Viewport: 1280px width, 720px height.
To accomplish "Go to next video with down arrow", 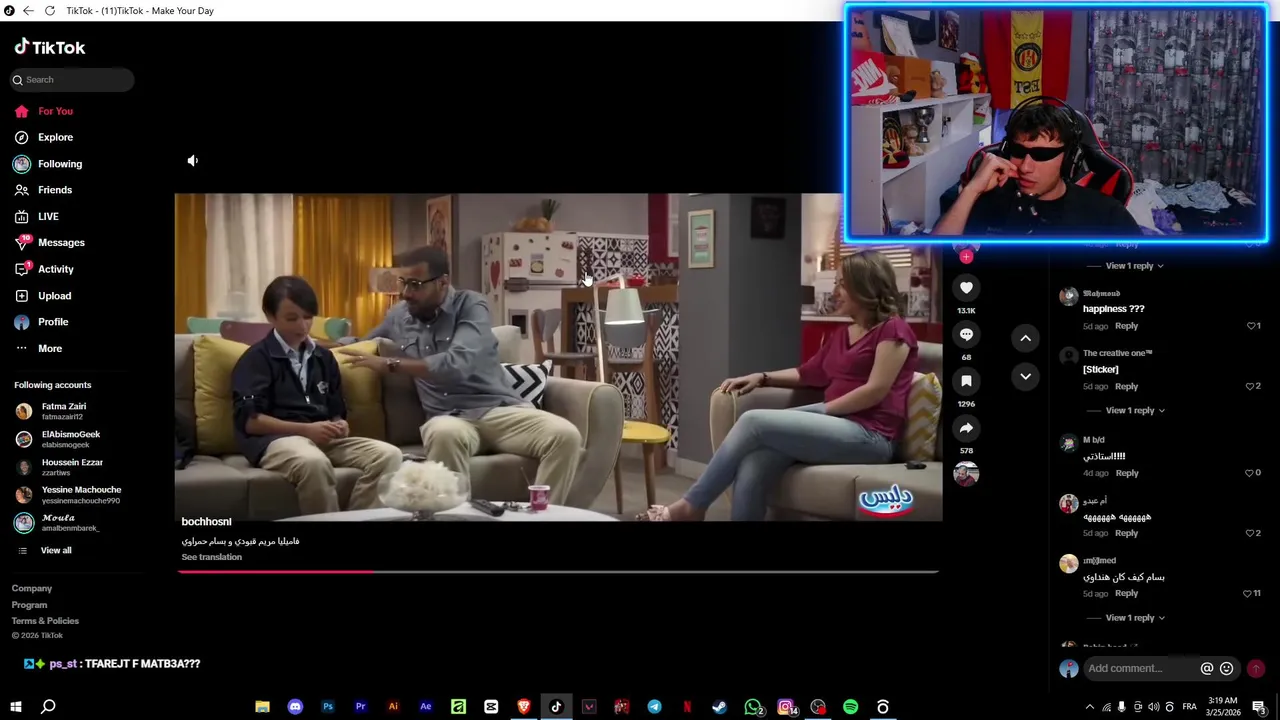I will click(x=1025, y=376).
